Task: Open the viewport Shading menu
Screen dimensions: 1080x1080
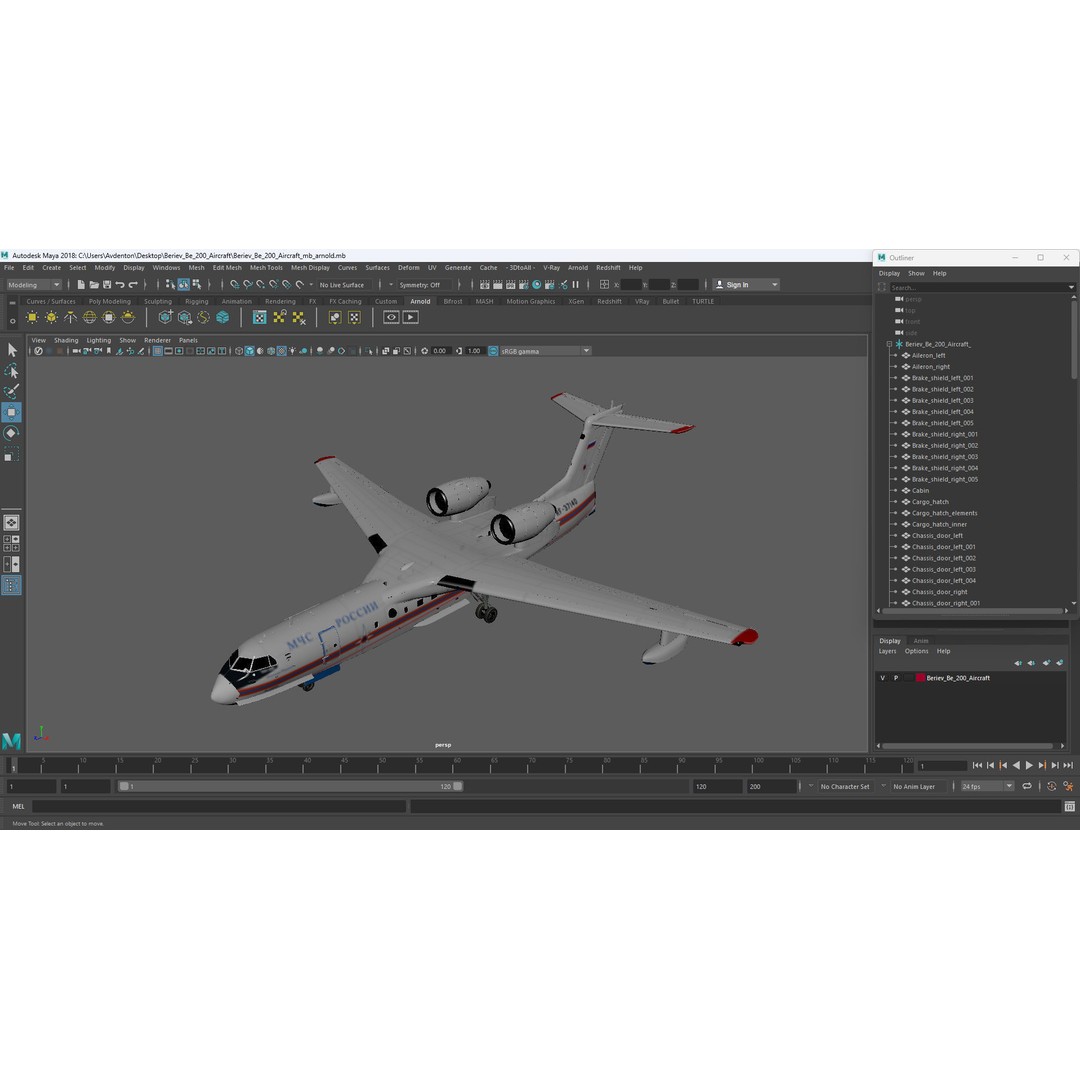Action: [x=66, y=340]
